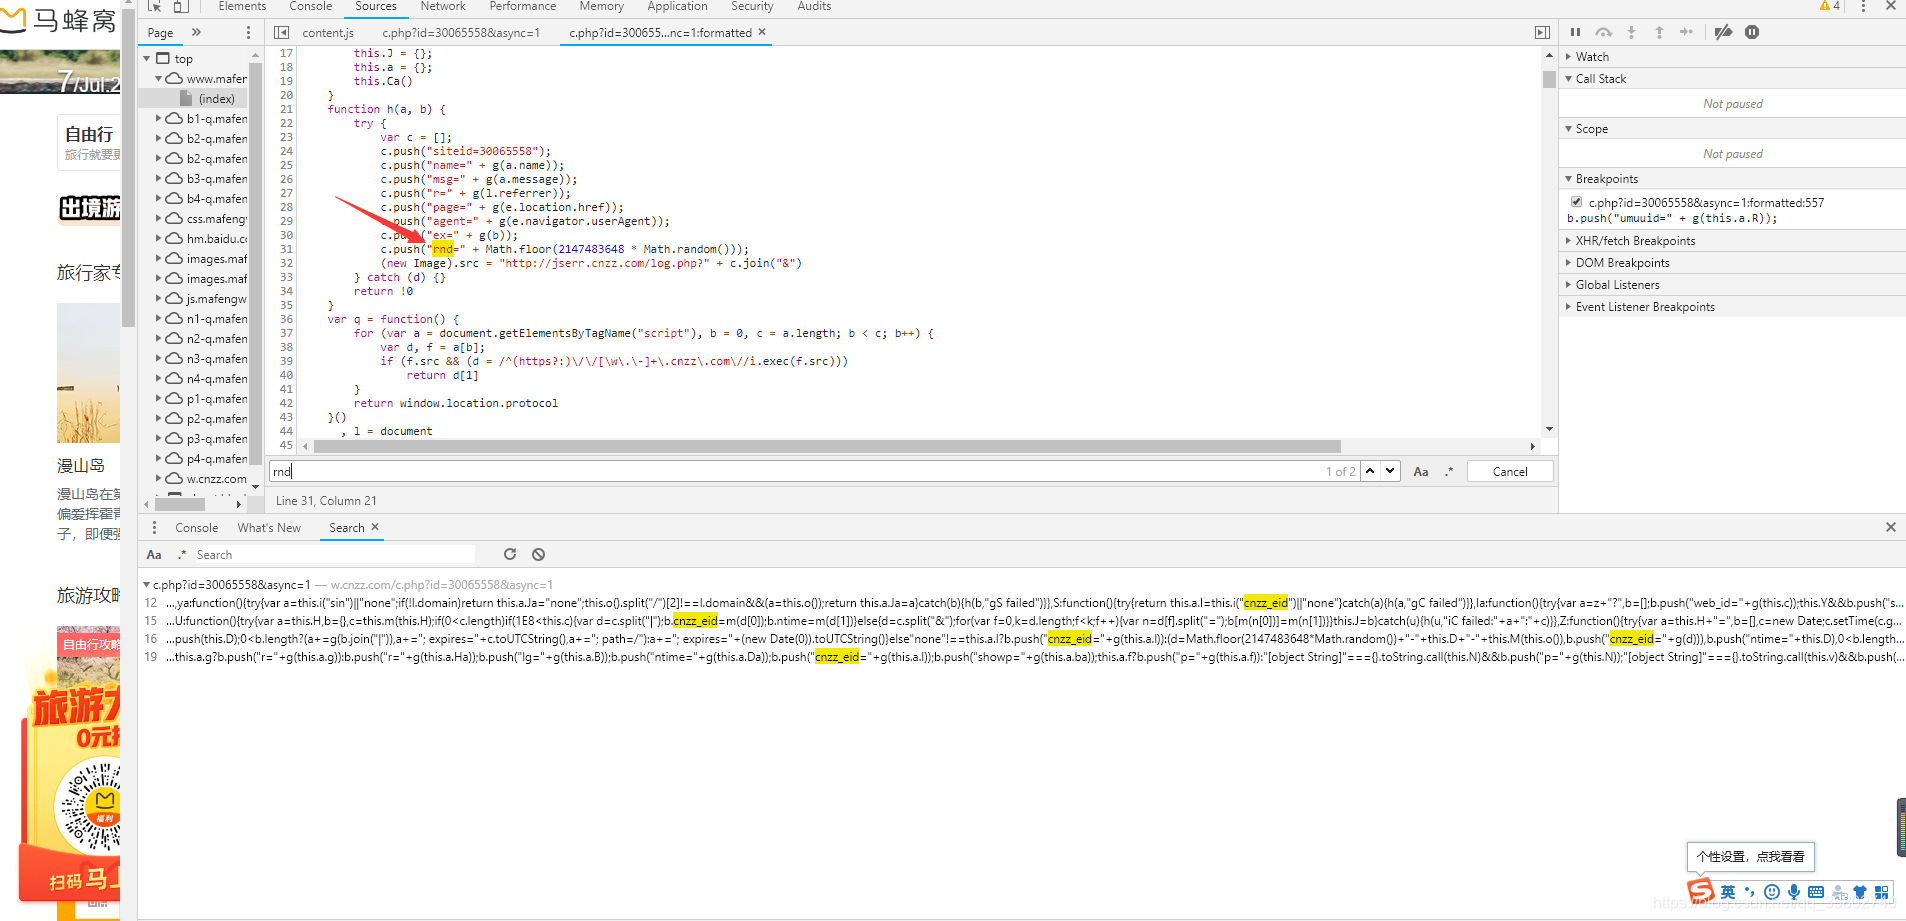This screenshot has width=1906, height=921.
Task: Open drawer three-dot menu
Action: tap(154, 528)
